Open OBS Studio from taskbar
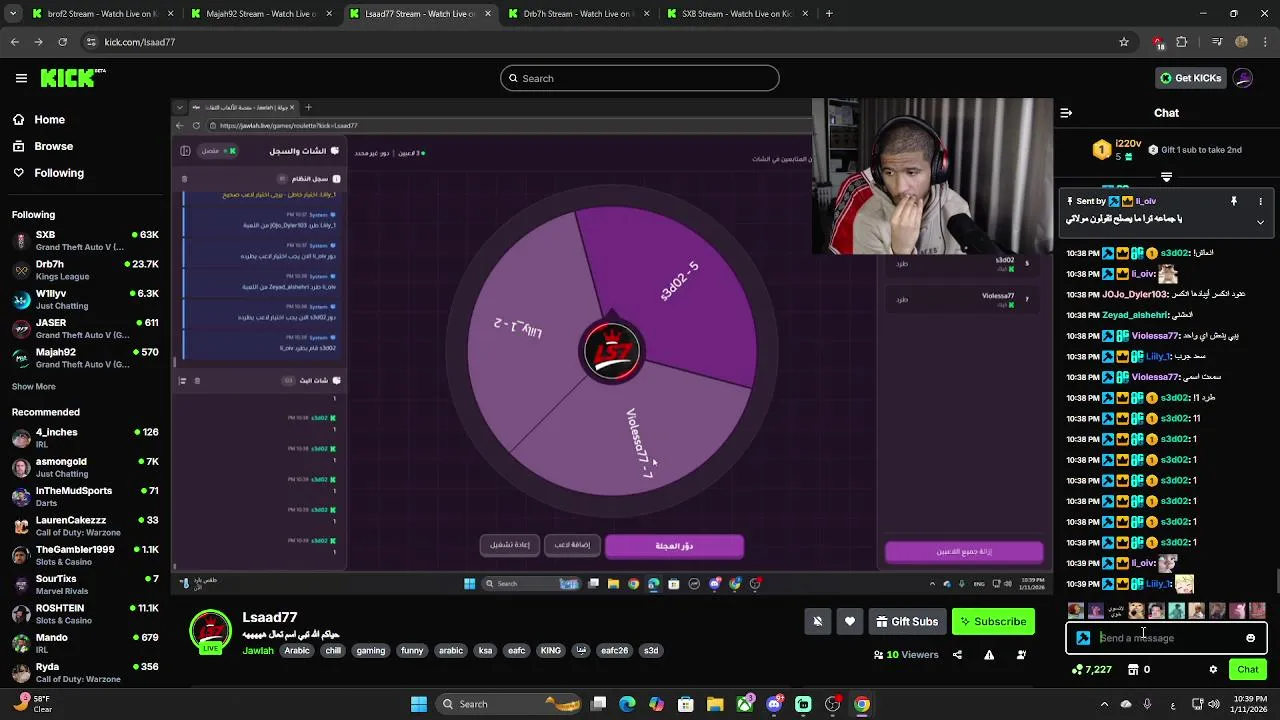Viewport: 1280px width, 720px height. [x=832, y=704]
